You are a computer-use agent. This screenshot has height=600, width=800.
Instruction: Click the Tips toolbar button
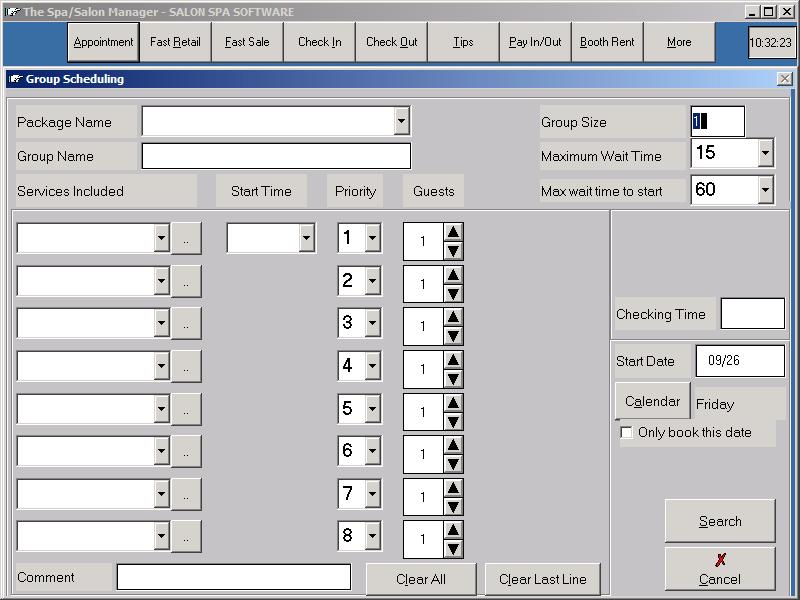click(463, 42)
